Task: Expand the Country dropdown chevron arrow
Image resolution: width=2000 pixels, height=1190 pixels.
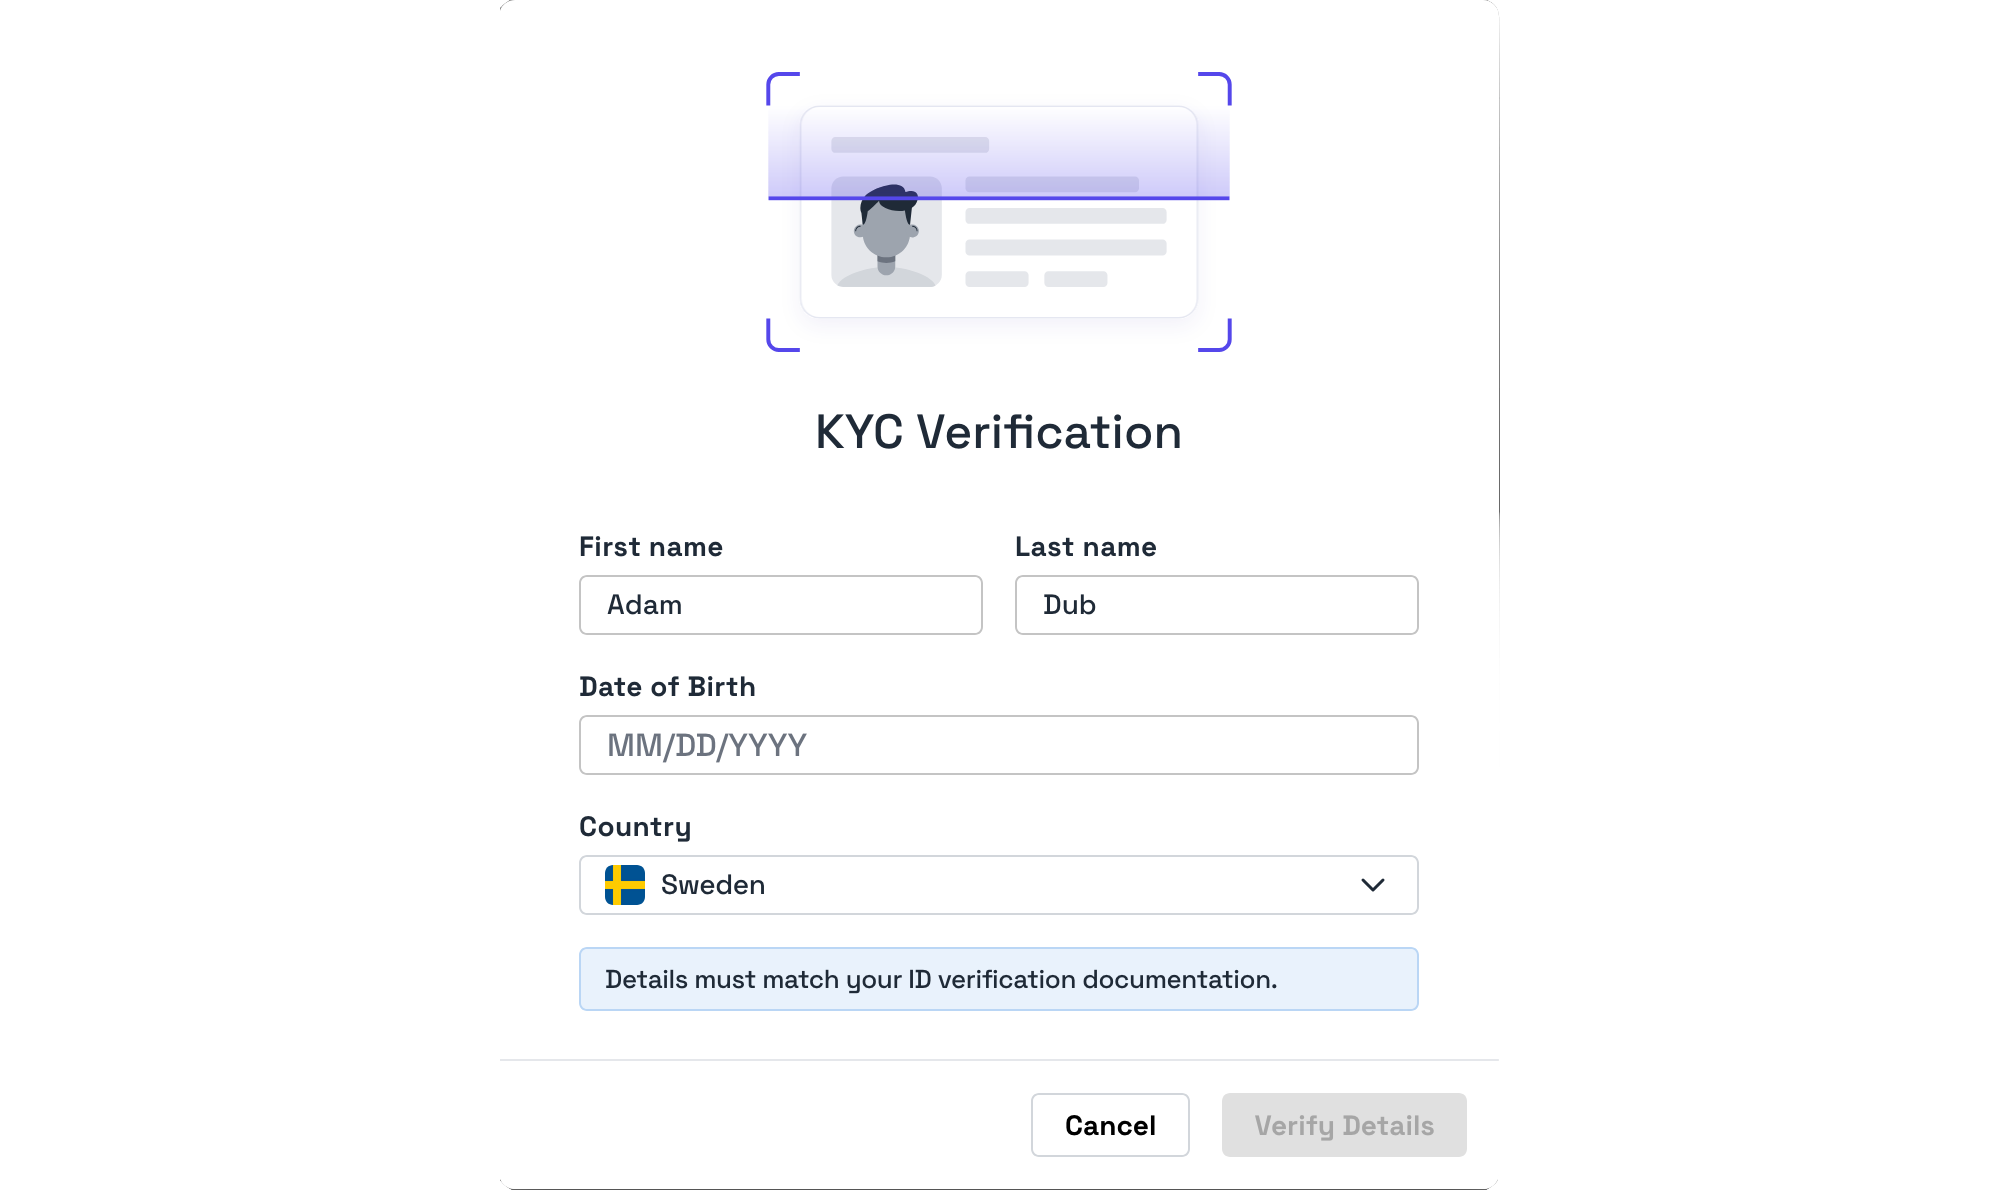Action: point(1373,885)
